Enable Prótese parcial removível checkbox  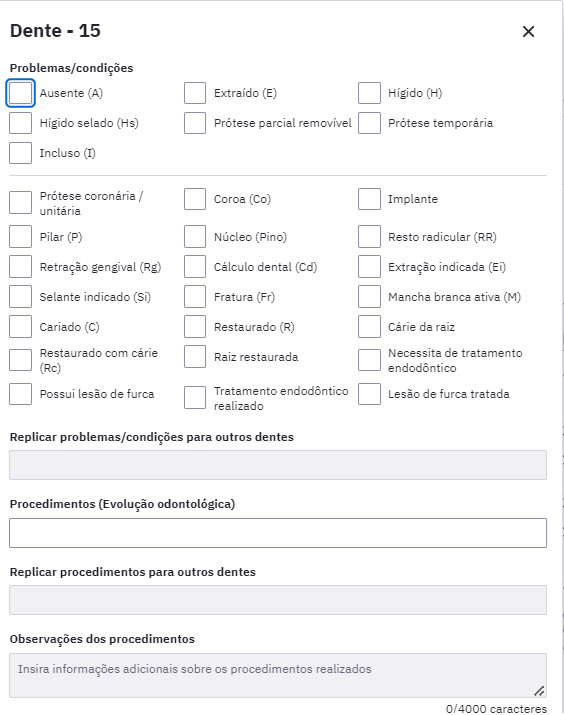195,123
